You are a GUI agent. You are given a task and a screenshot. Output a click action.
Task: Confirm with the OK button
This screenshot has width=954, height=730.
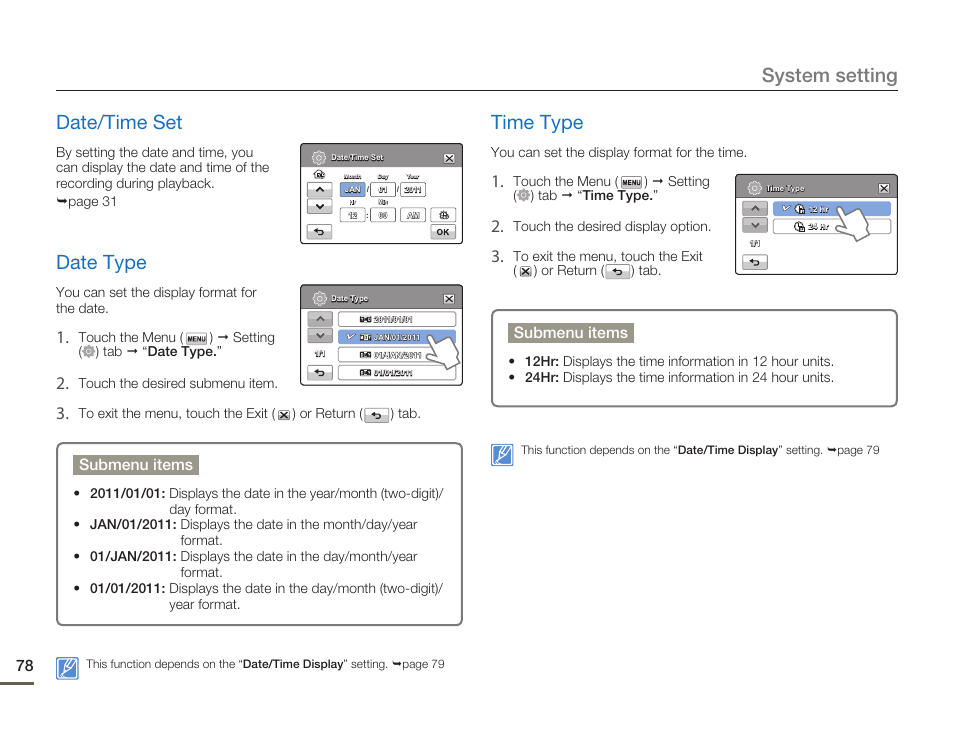pyautogui.click(x=443, y=232)
